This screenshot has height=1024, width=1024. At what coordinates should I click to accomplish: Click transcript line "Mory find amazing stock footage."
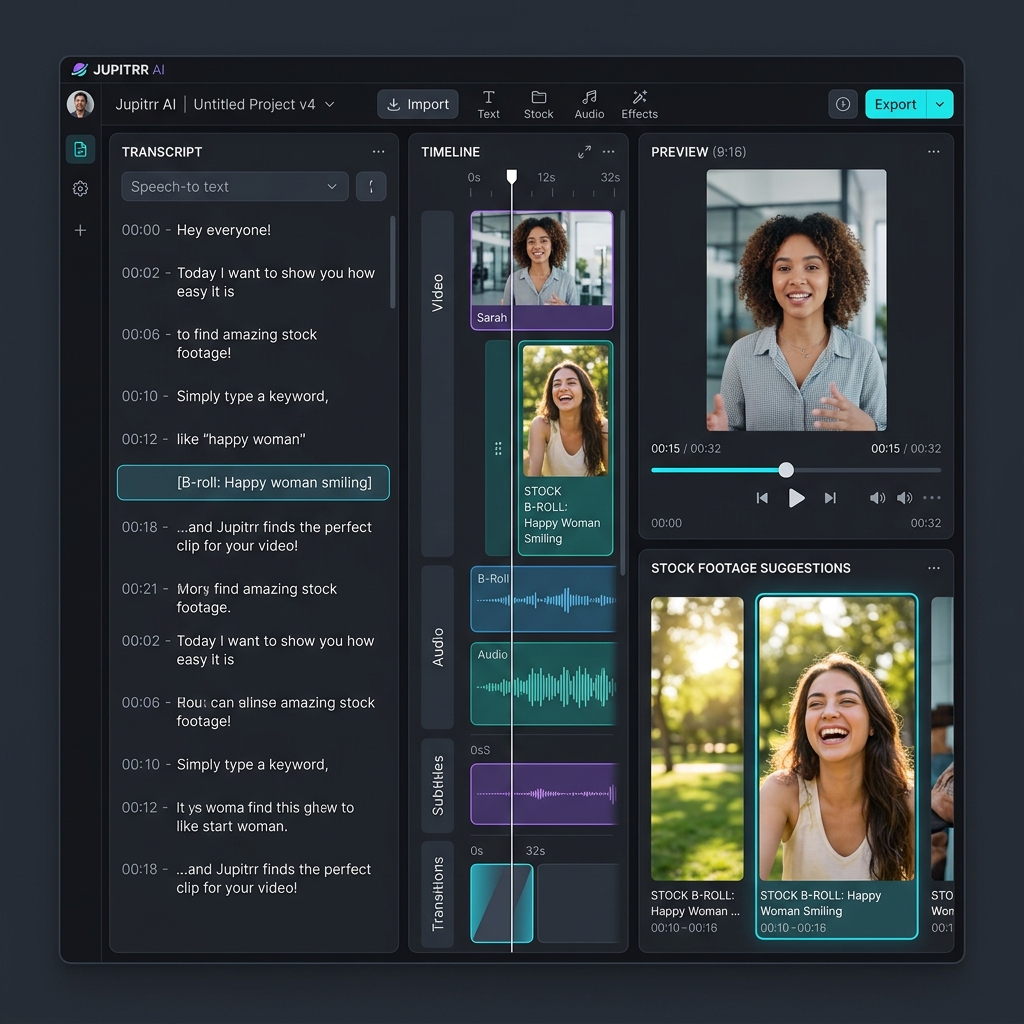tap(257, 598)
